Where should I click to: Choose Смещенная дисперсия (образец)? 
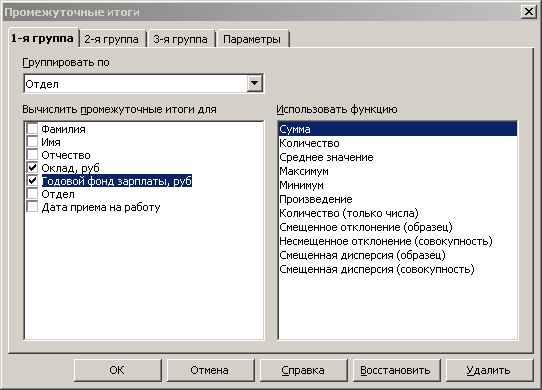(x=398, y=255)
